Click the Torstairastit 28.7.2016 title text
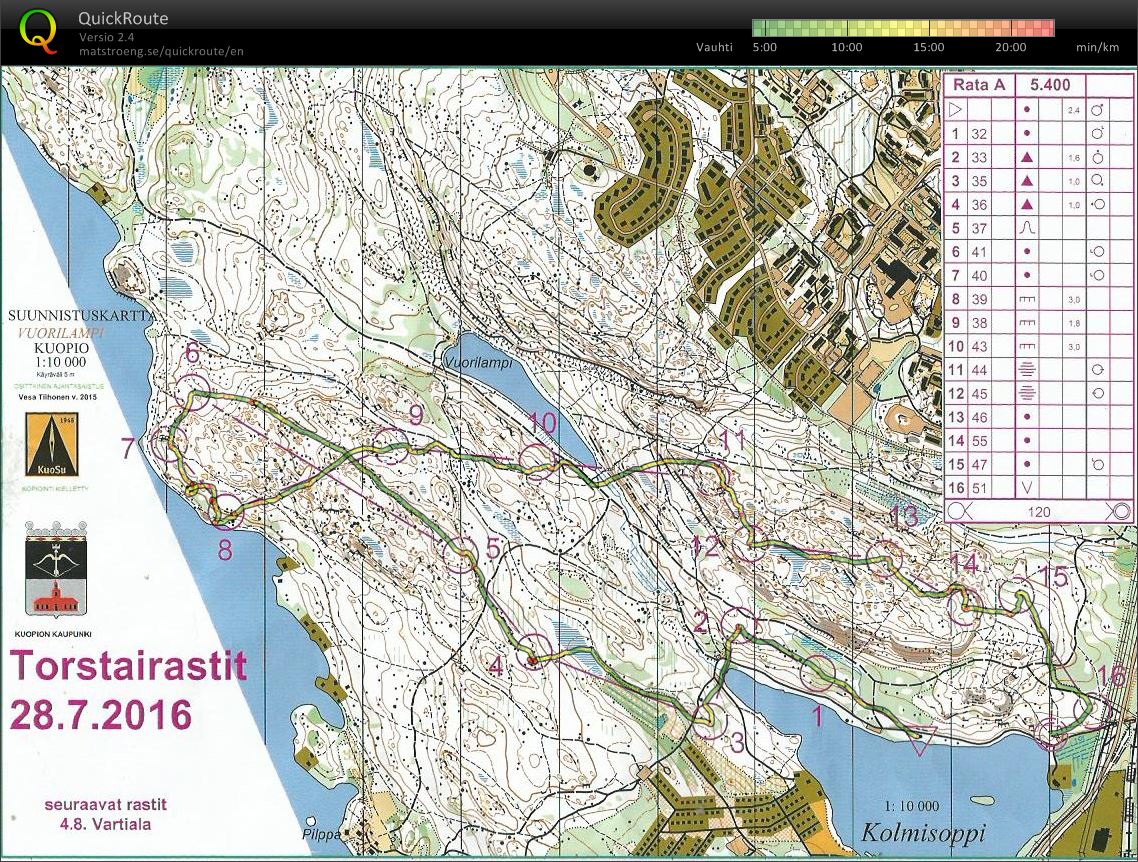 tap(127, 690)
